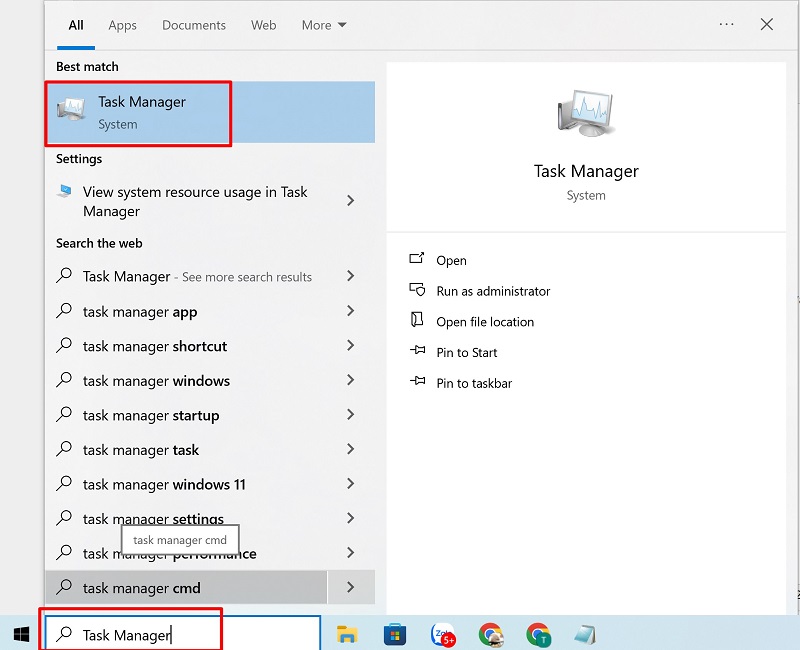The image size is (800, 650).
Task: Expand the task manager cmd suggestion
Action: (351, 588)
